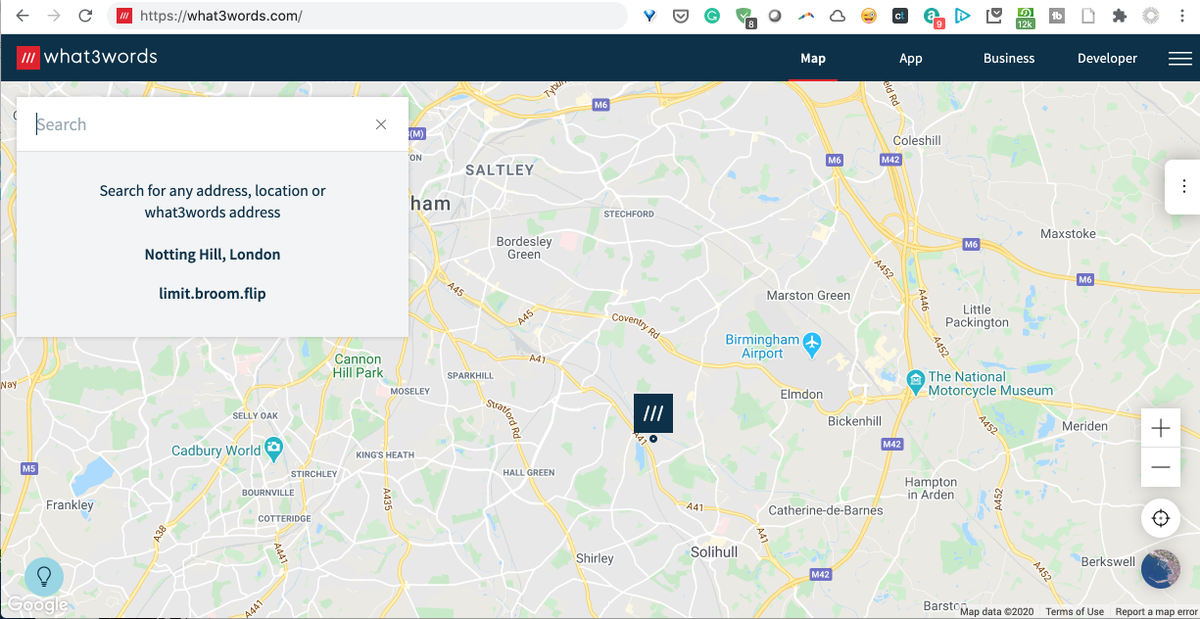Locate me using the crosshair button
This screenshot has height=619, width=1200.
pos(1160,518)
